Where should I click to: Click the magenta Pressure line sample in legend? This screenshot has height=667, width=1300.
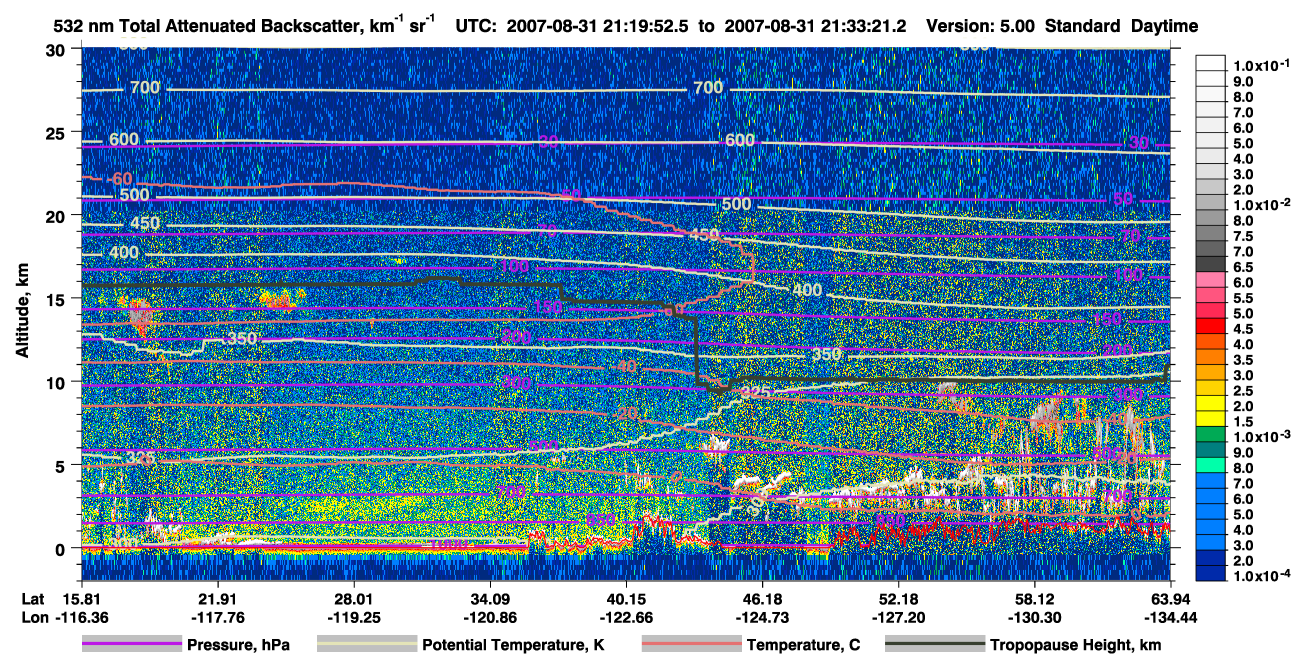pyautogui.click(x=131, y=645)
